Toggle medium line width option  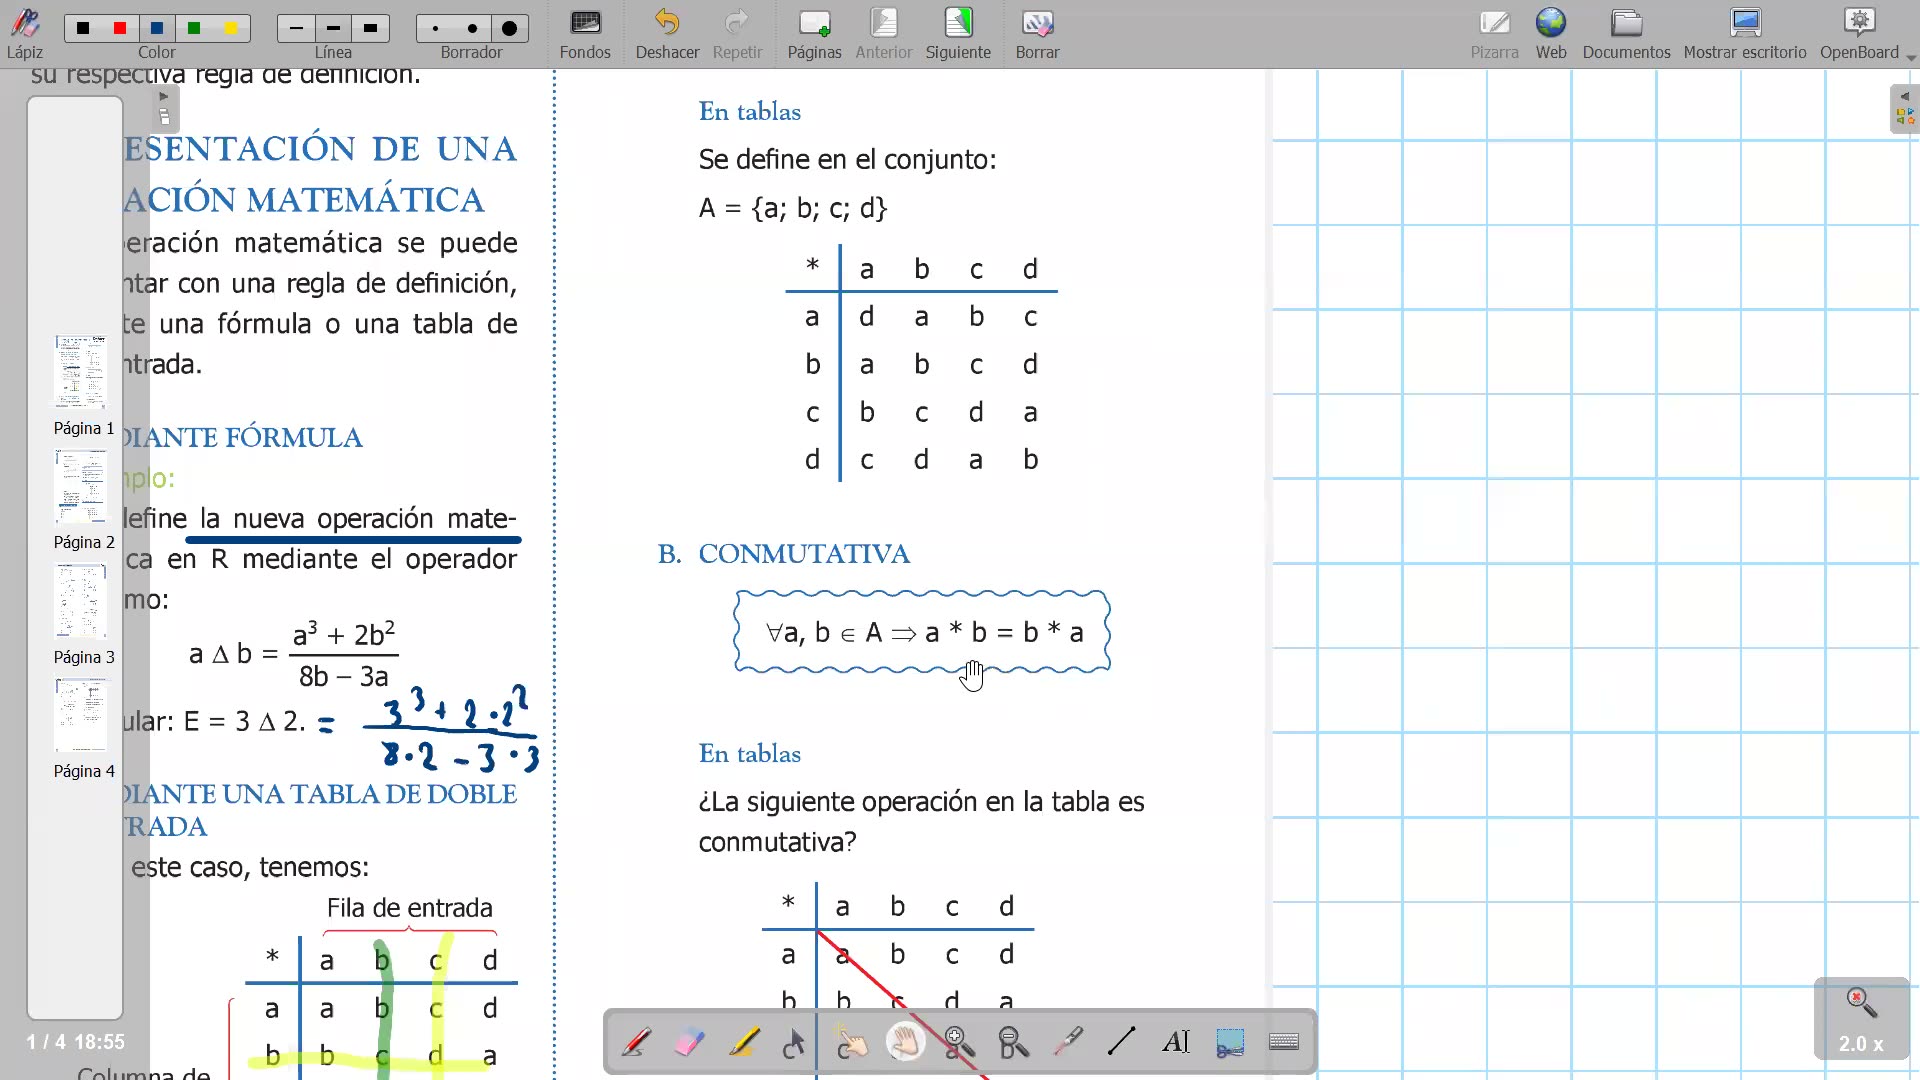[333, 29]
